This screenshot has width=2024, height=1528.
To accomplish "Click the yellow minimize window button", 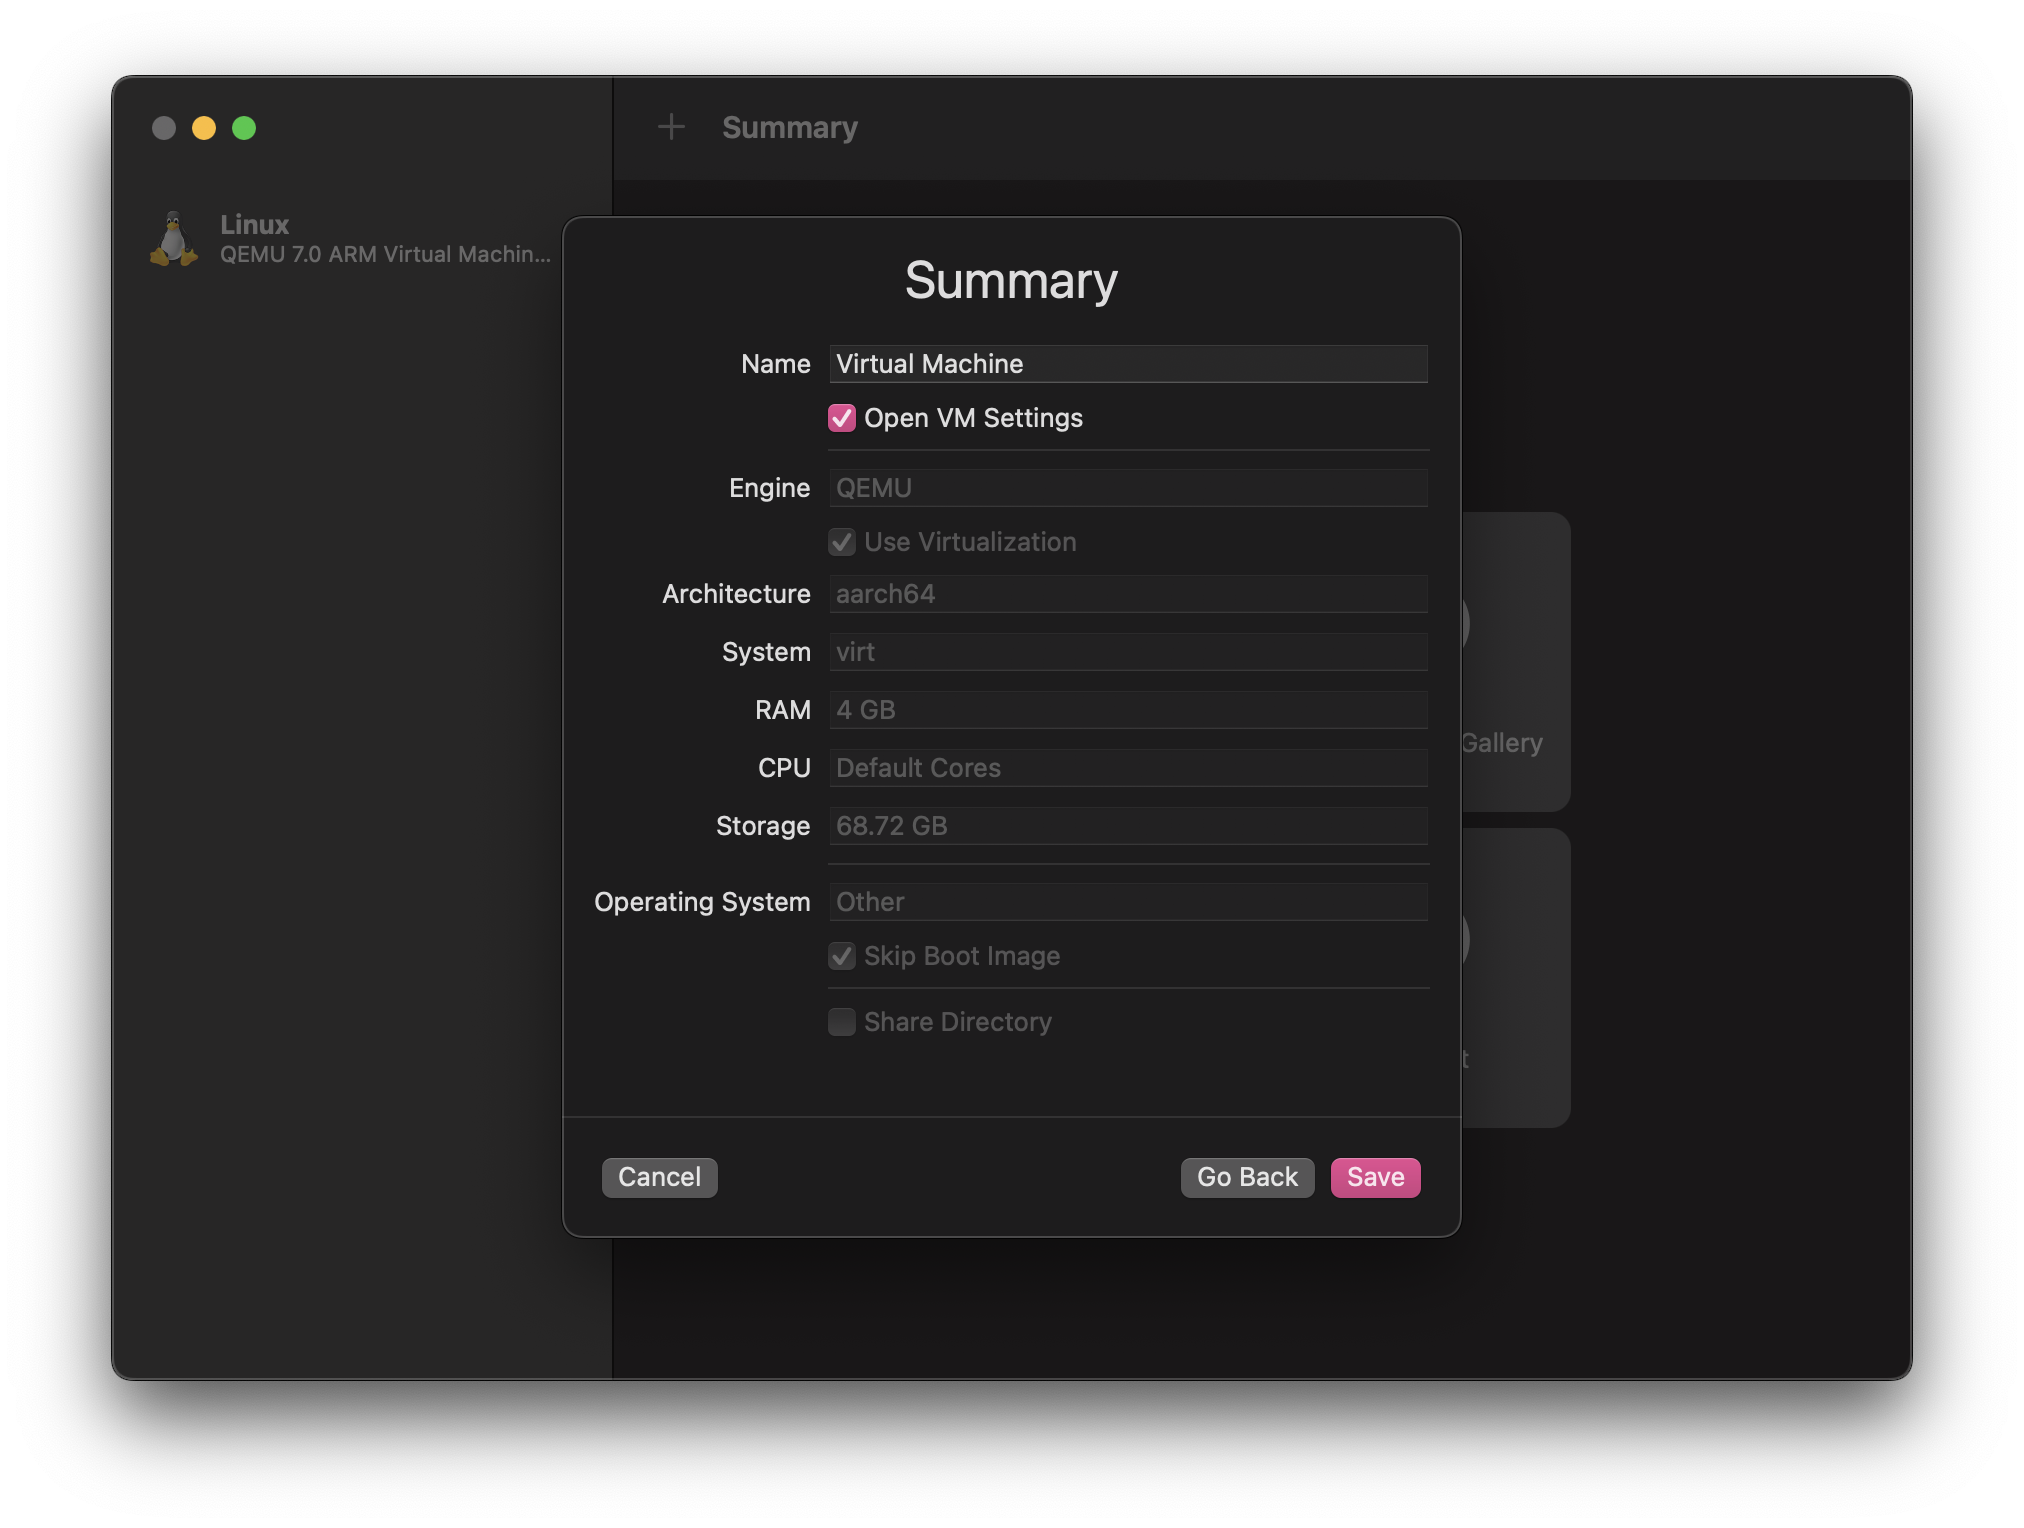I will (x=204, y=128).
